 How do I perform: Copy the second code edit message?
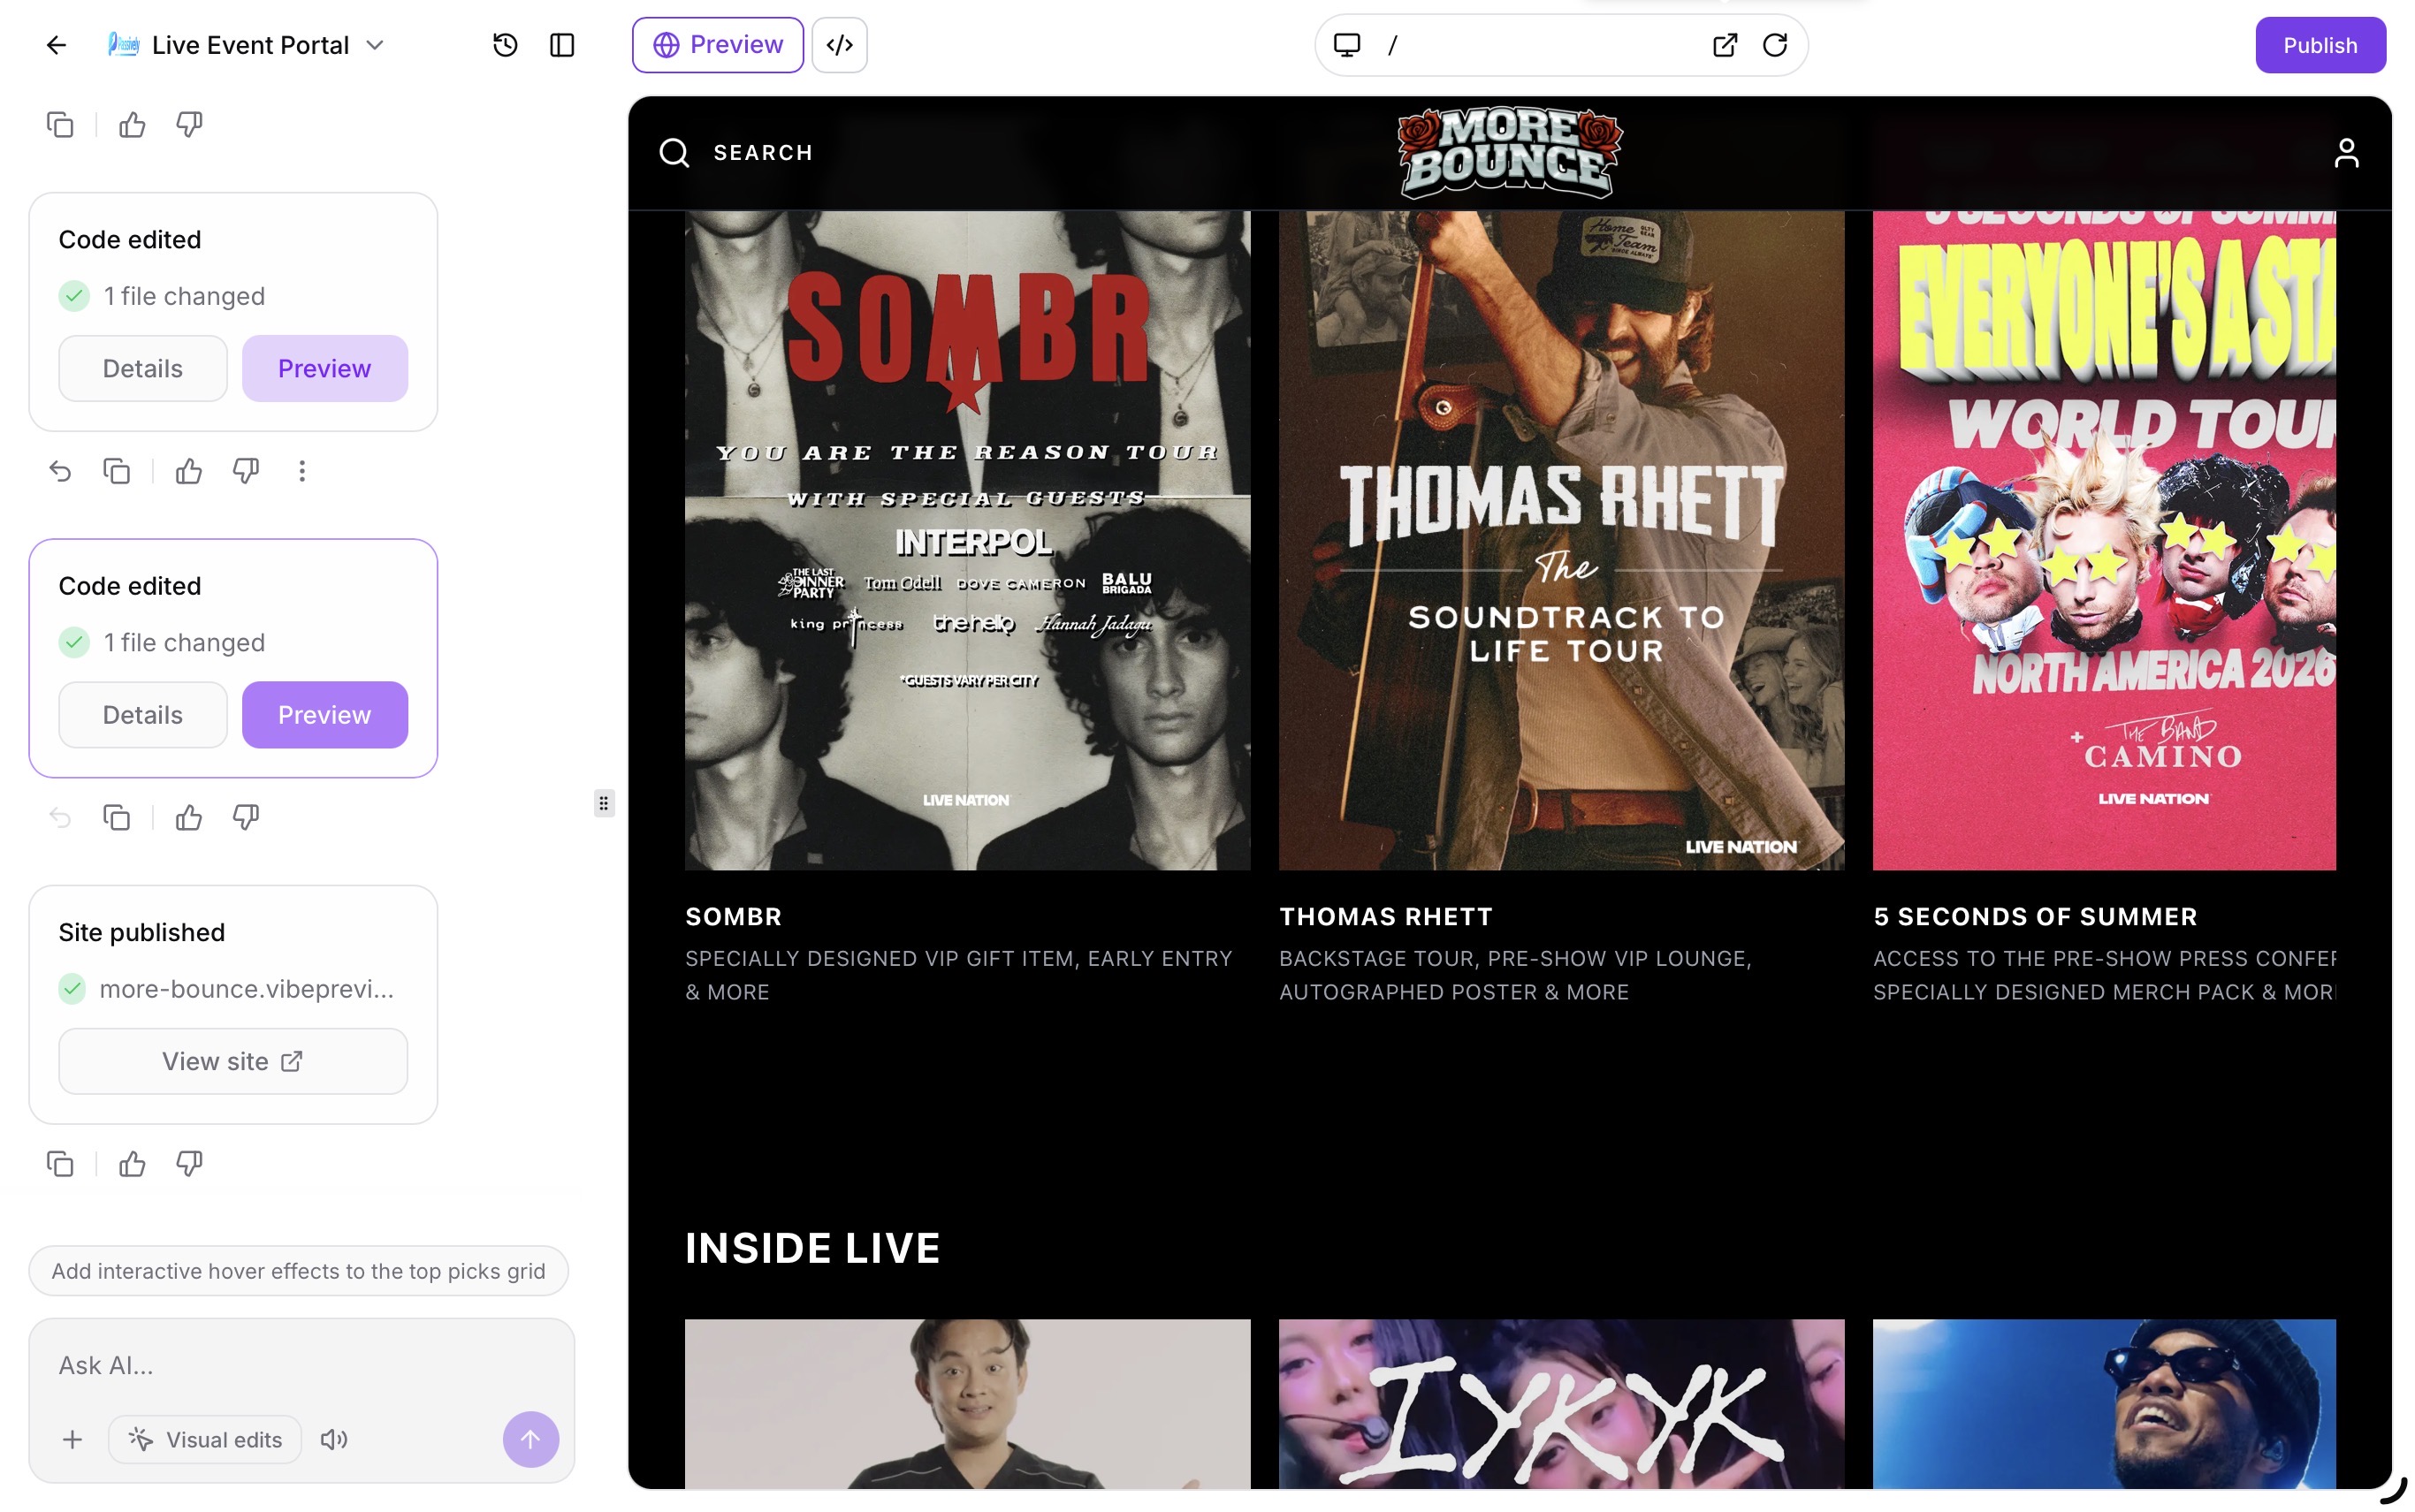pos(117,818)
